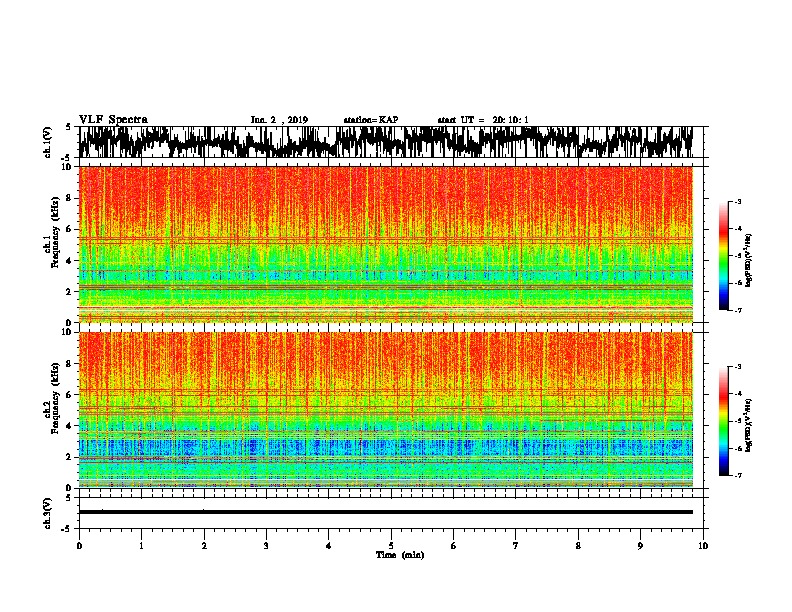Click the "-3" label atop ch.1 color bar
This screenshot has width=792, height=612.
[737, 201]
